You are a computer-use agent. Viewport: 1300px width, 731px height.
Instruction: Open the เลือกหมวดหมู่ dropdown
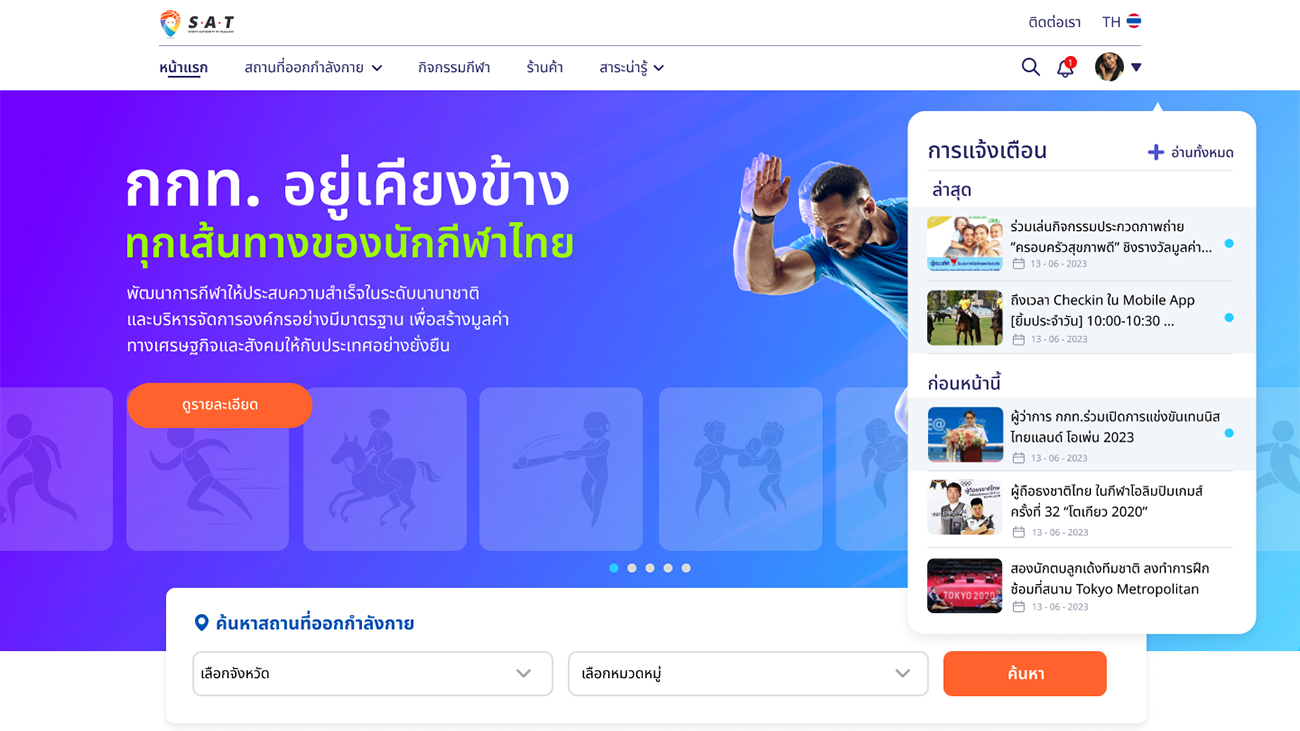pos(749,674)
